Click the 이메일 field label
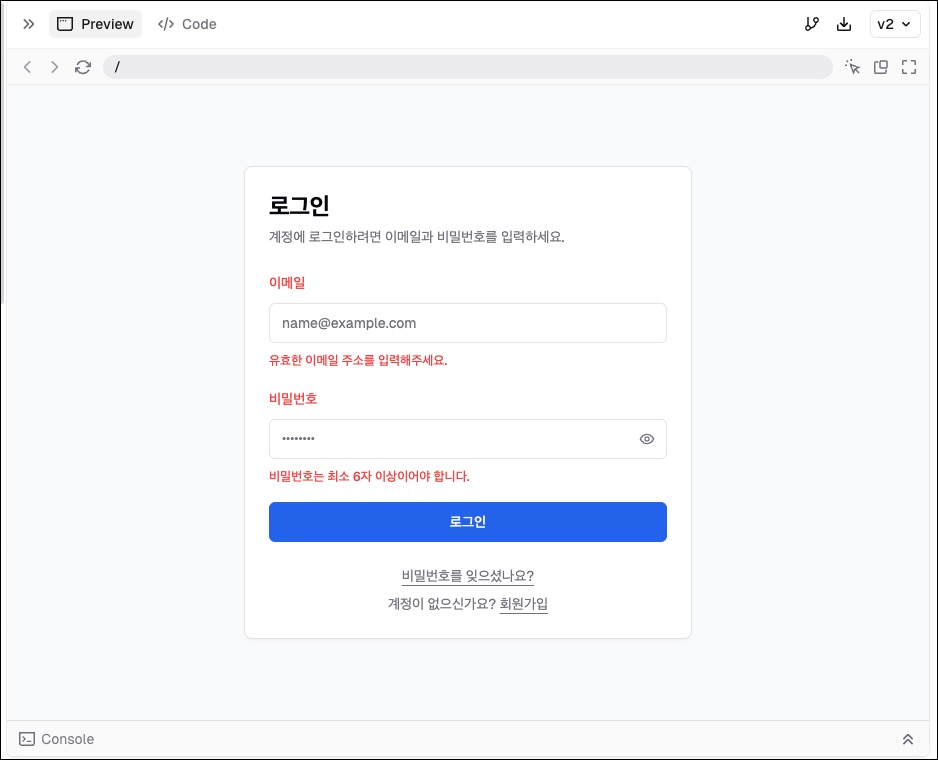Screen dimensions: 938x760 [287, 282]
